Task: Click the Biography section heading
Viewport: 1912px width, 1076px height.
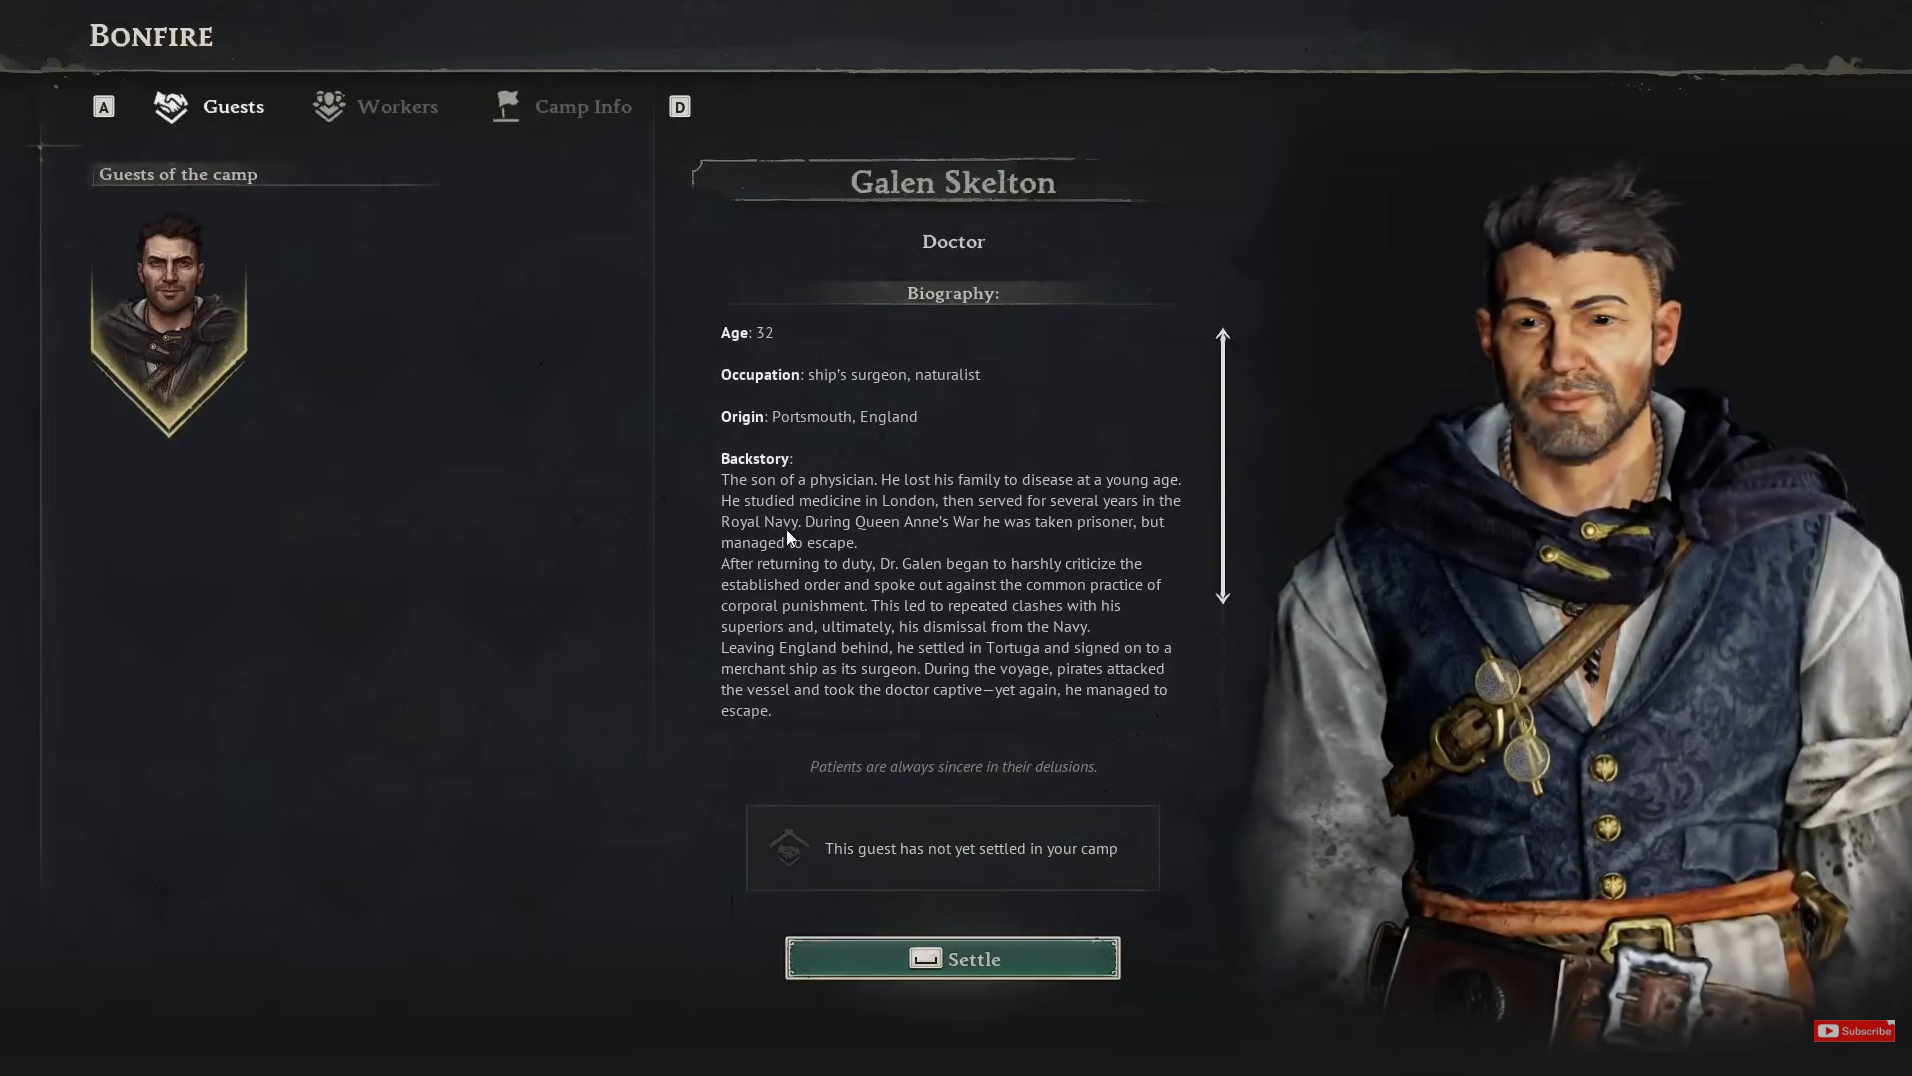Action: [x=953, y=293]
